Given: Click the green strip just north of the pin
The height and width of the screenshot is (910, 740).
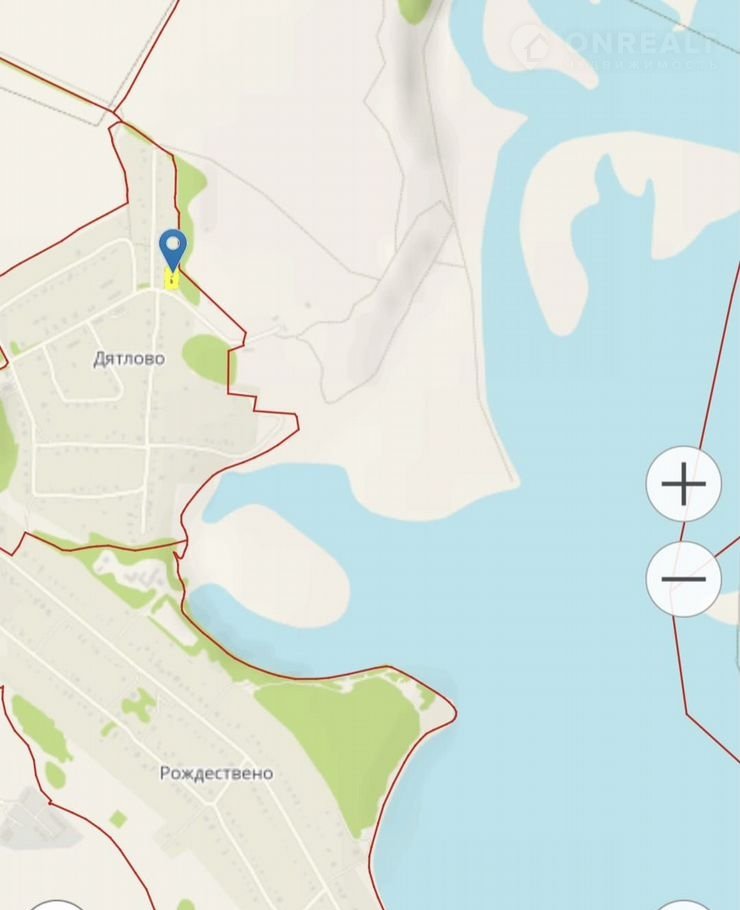Looking at the screenshot, I should tap(190, 192).
